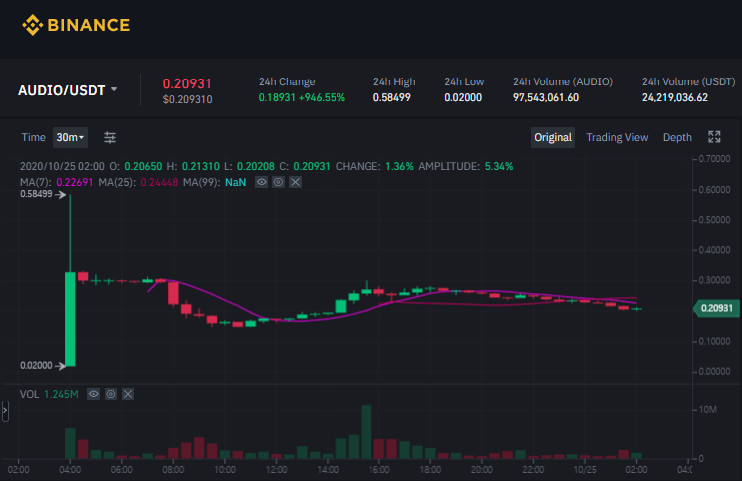Click the red last price 0.20931

point(187,84)
